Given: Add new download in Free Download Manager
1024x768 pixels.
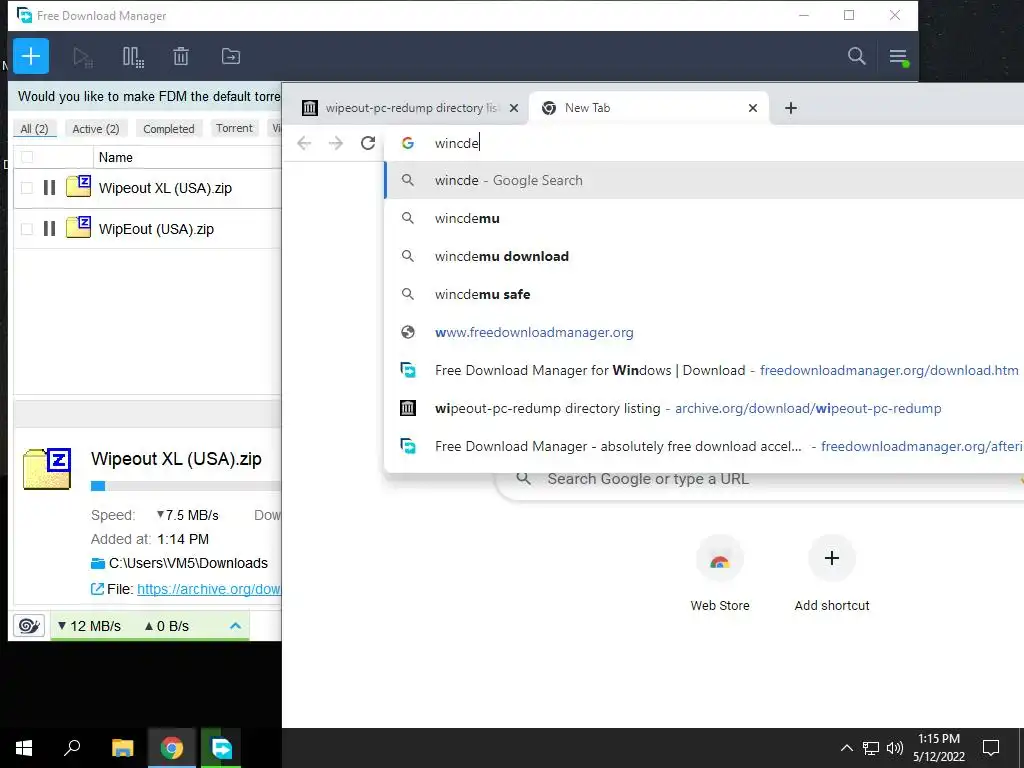Looking at the screenshot, I should pos(31,56).
